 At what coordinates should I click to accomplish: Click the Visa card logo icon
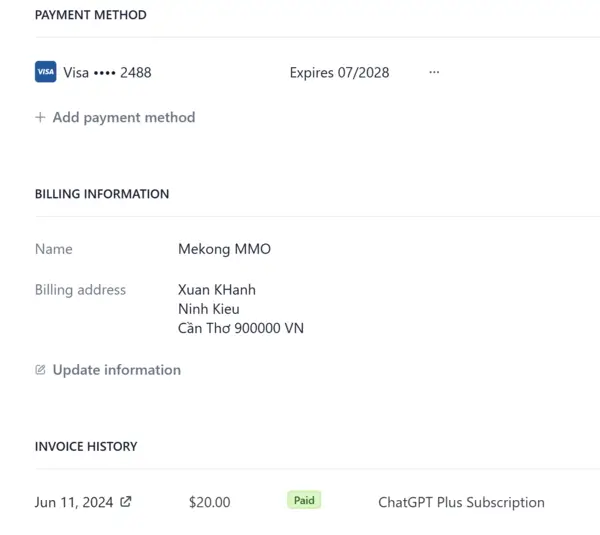coord(46,72)
